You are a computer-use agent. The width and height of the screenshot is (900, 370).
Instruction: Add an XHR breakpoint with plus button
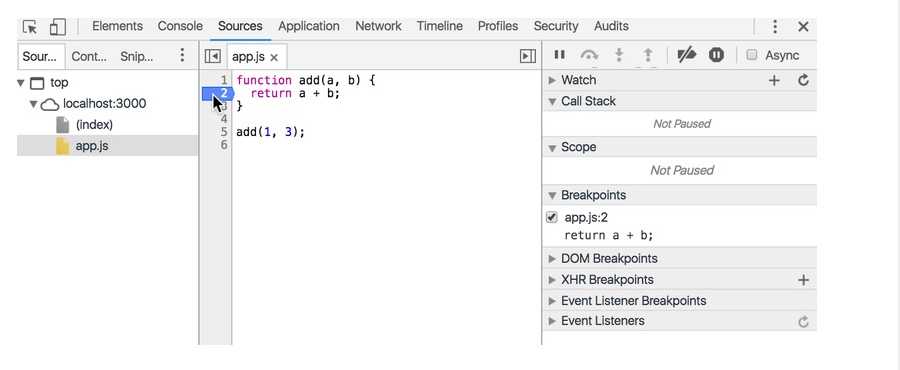click(x=803, y=280)
